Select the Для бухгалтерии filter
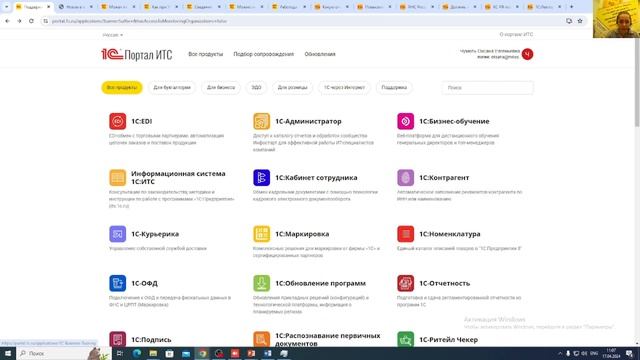Viewport: 640px width, 360px height. point(172,88)
